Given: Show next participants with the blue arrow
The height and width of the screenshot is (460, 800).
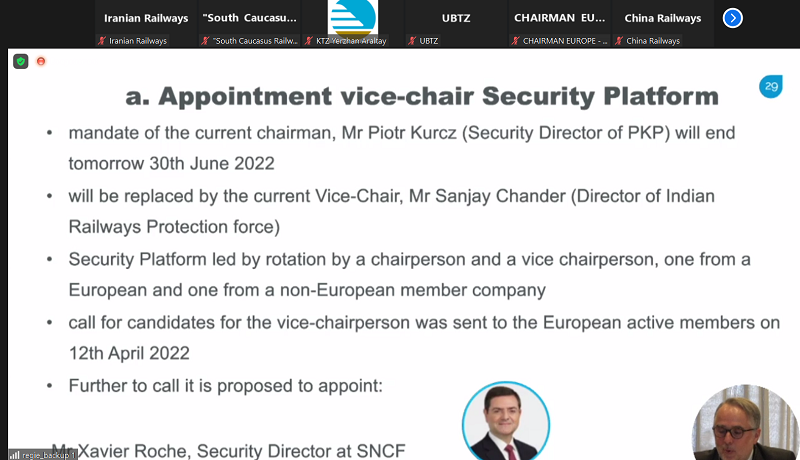Looking at the screenshot, I should pyautogui.click(x=733, y=18).
